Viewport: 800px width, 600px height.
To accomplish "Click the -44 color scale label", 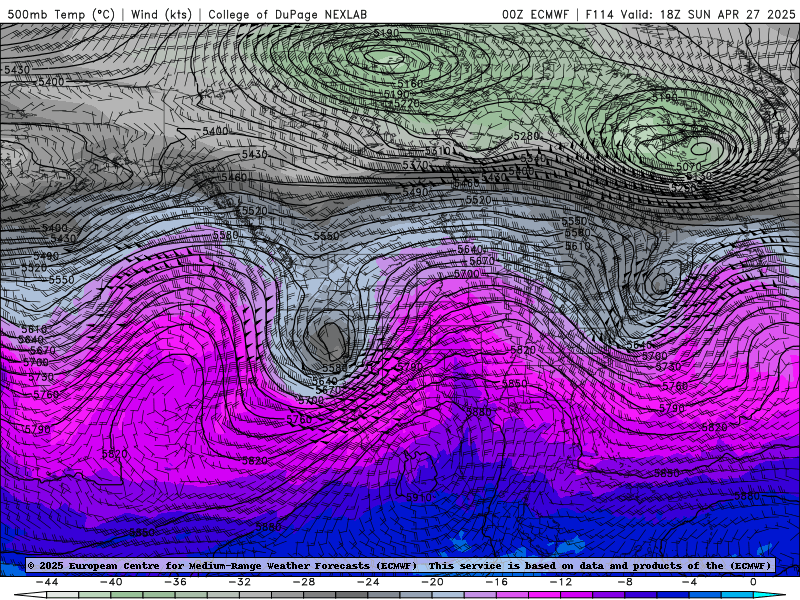I will click(47, 582).
